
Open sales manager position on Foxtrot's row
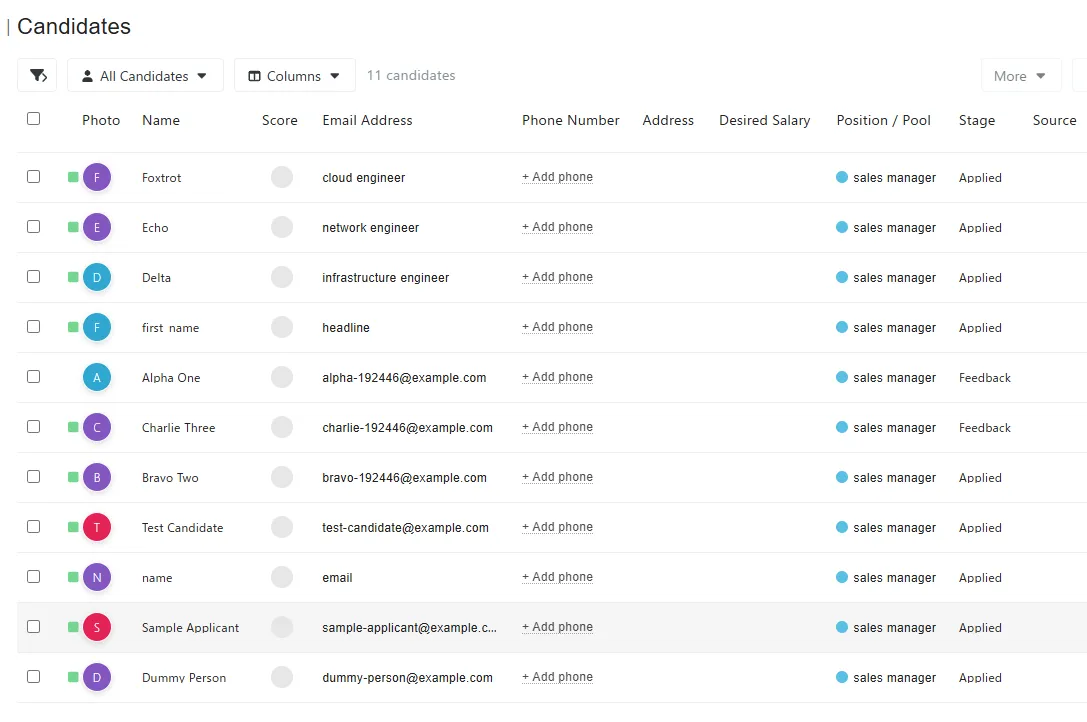click(x=894, y=178)
